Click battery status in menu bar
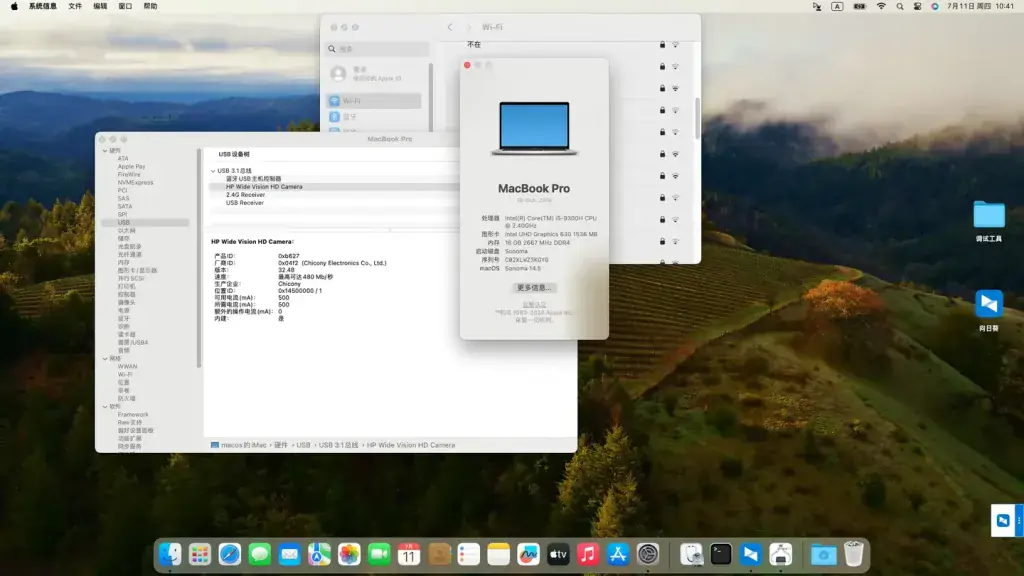The height and width of the screenshot is (576, 1024). tap(859, 6)
